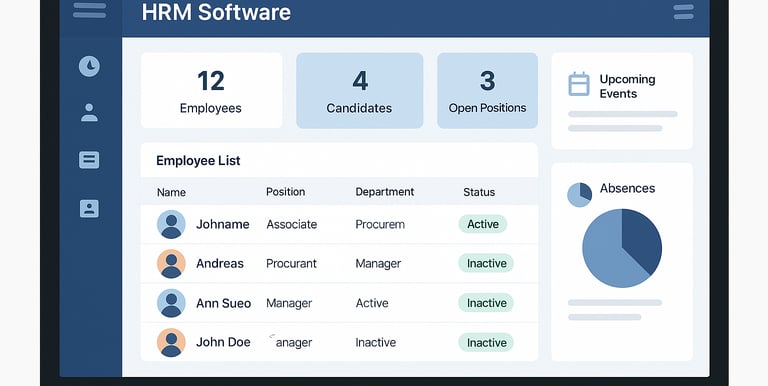Click the Inactive status badge for Andreas

pyautogui.click(x=486, y=263)
